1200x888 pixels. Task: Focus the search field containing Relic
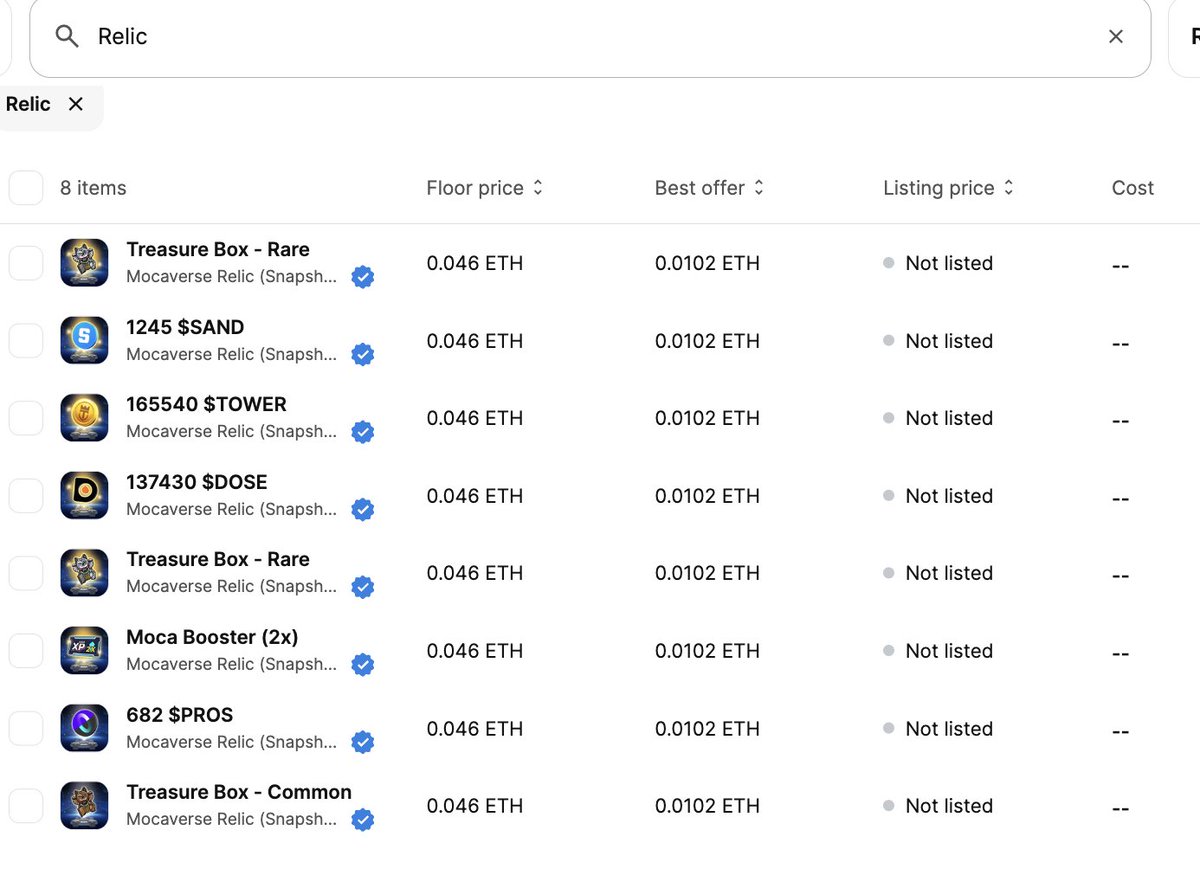tap(590, 37)
